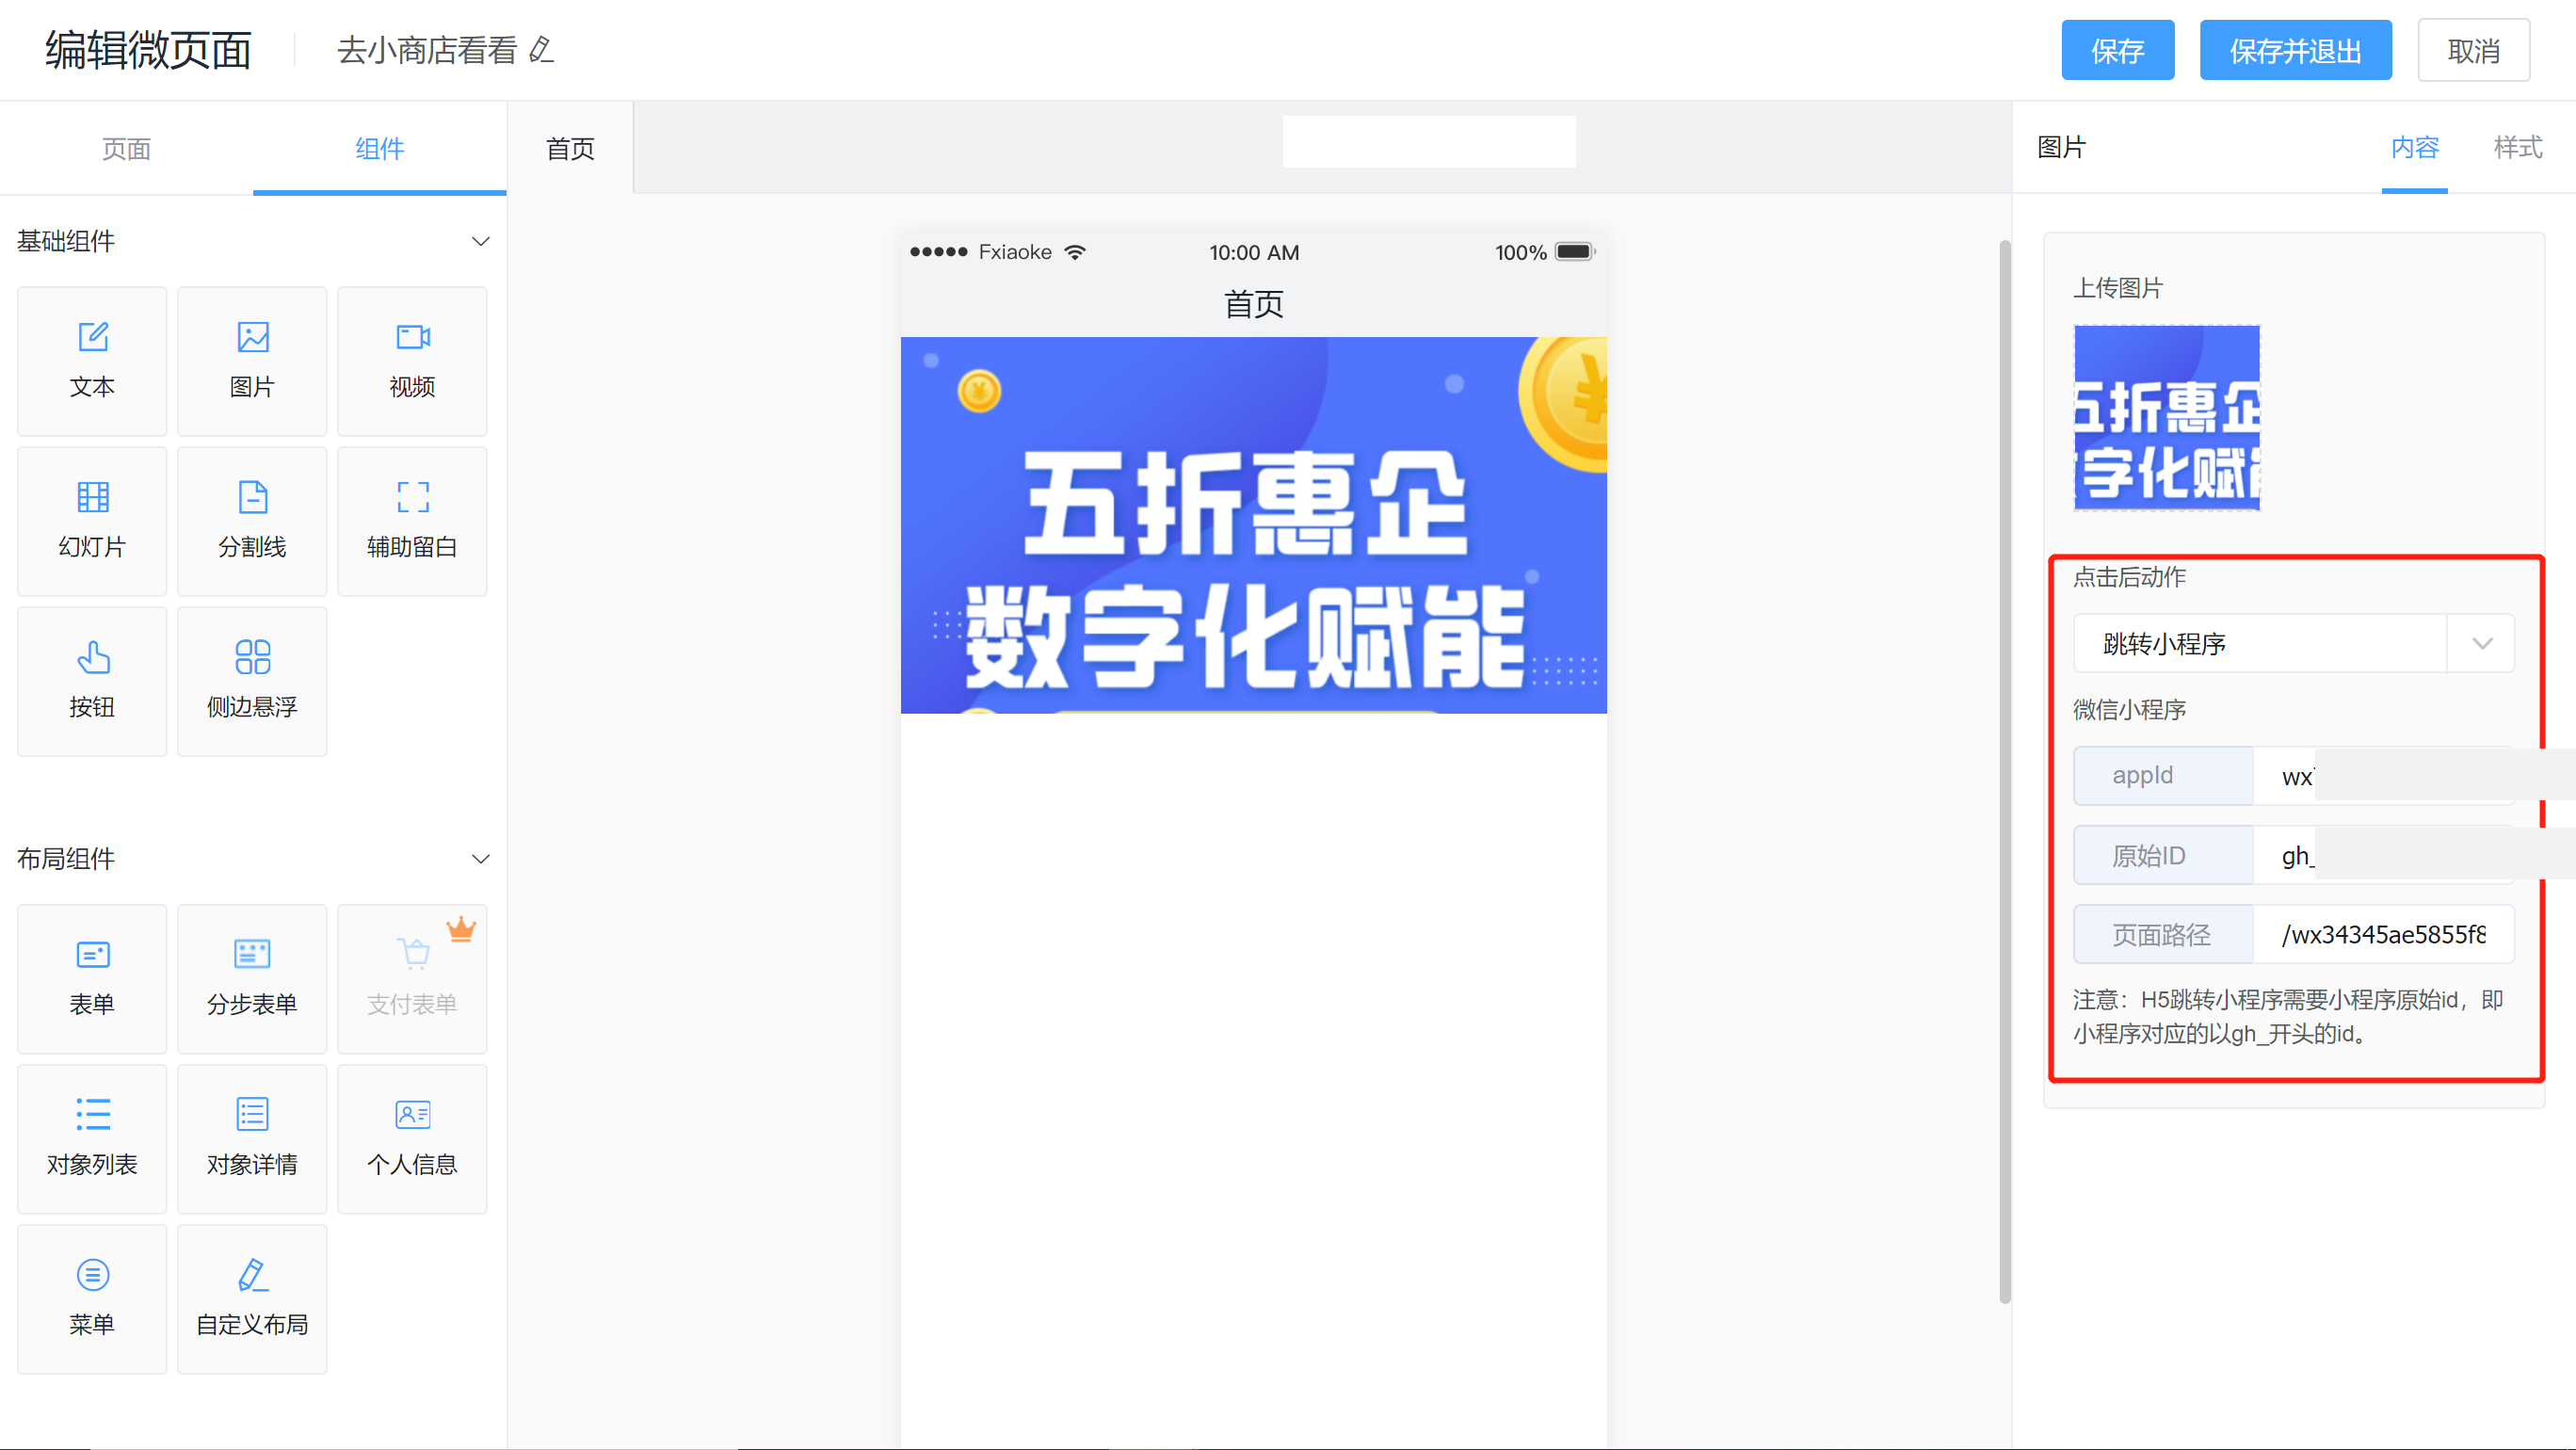Add the 对象详情 object detail component
Image resolution: width=2576 pixels, height=1450 pixels.
coord(252,1139)
